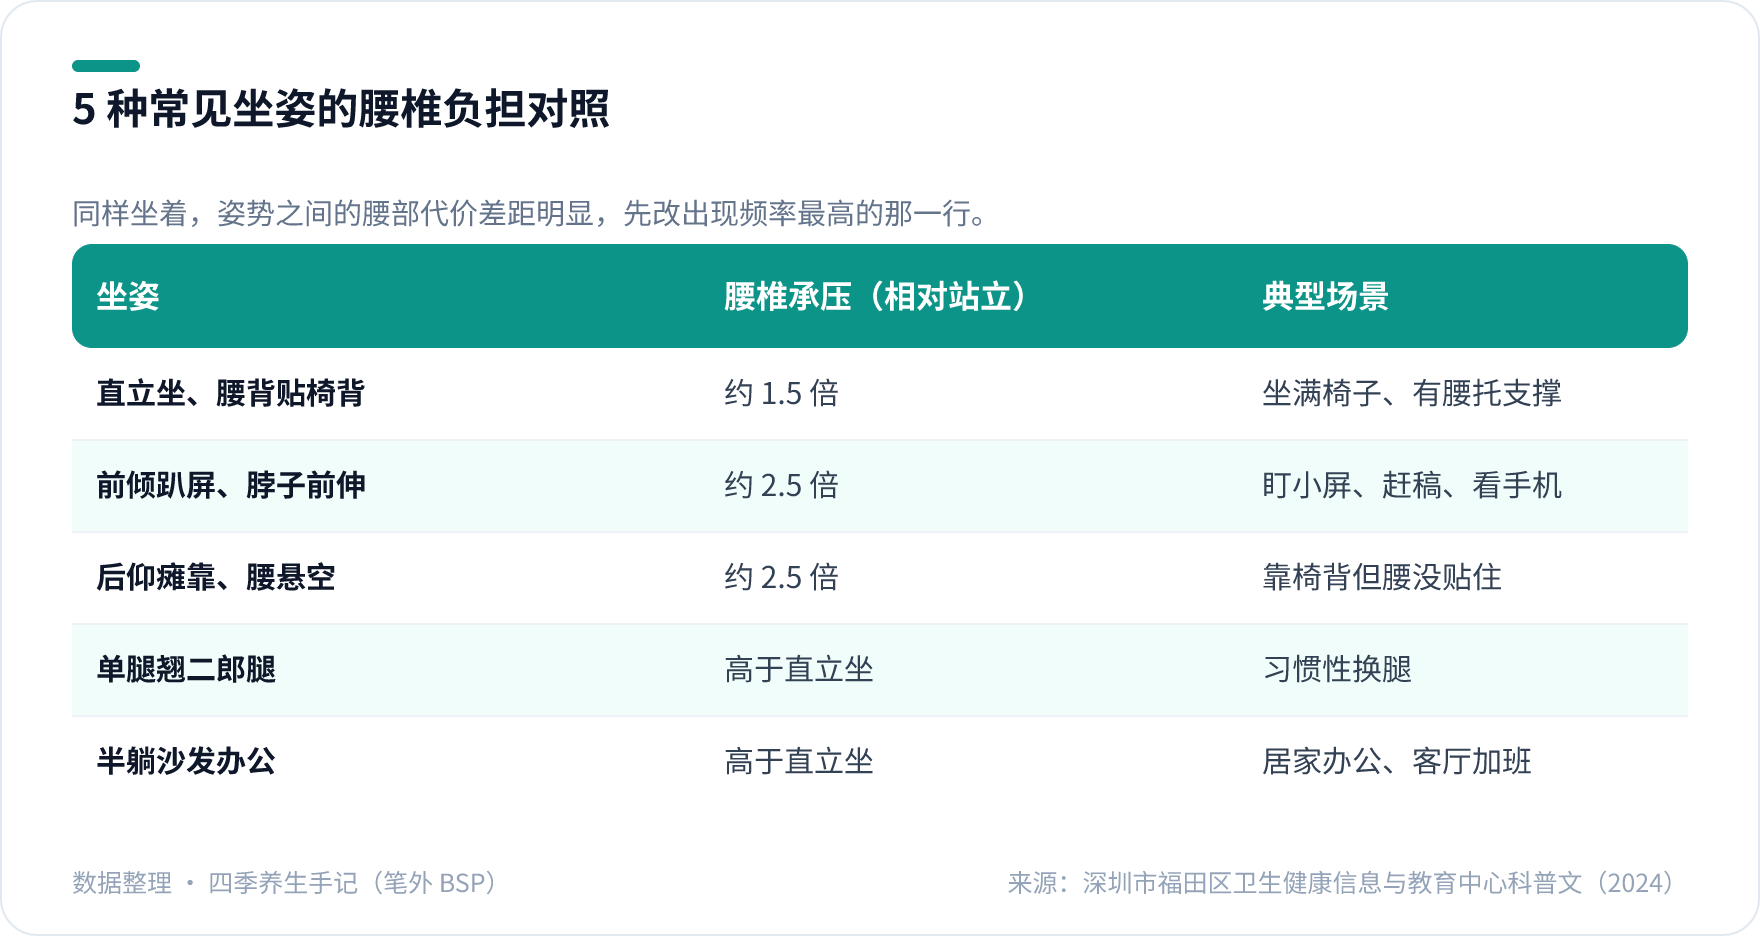The image size is (1760, 936).
Task: Select the cell 单腿翘二郎腿
Action: pyautogui.click(x=185, y=669)
